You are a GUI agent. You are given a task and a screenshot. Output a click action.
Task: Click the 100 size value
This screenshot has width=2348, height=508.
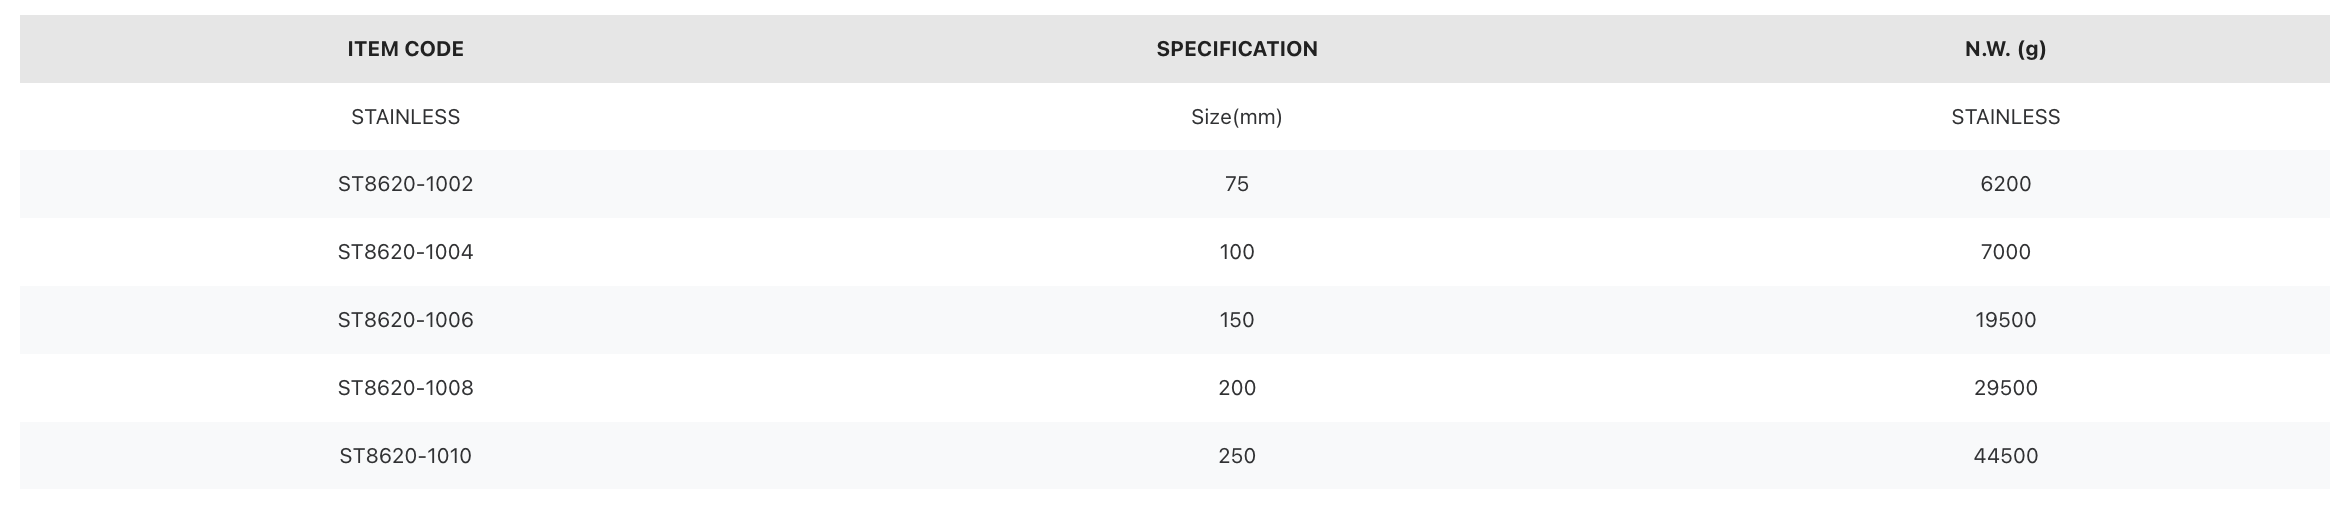1237,252
